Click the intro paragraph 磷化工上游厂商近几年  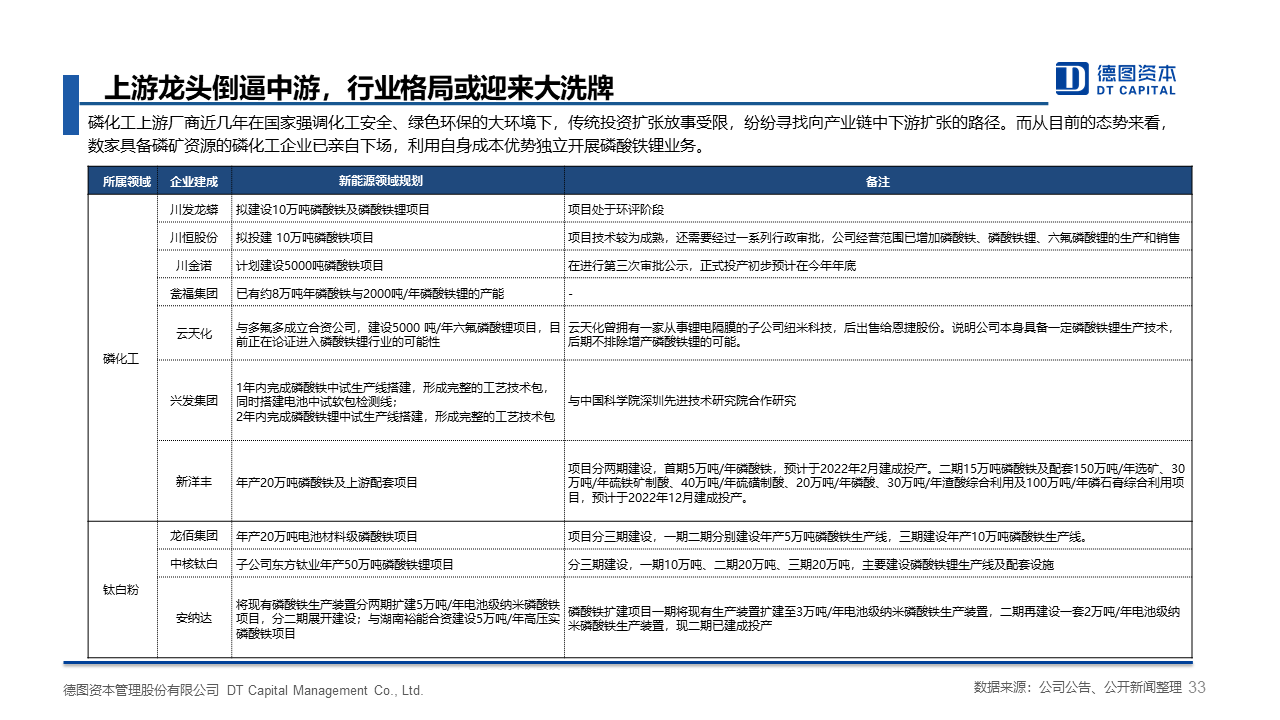pyautogui.click(x=628, y=134)
